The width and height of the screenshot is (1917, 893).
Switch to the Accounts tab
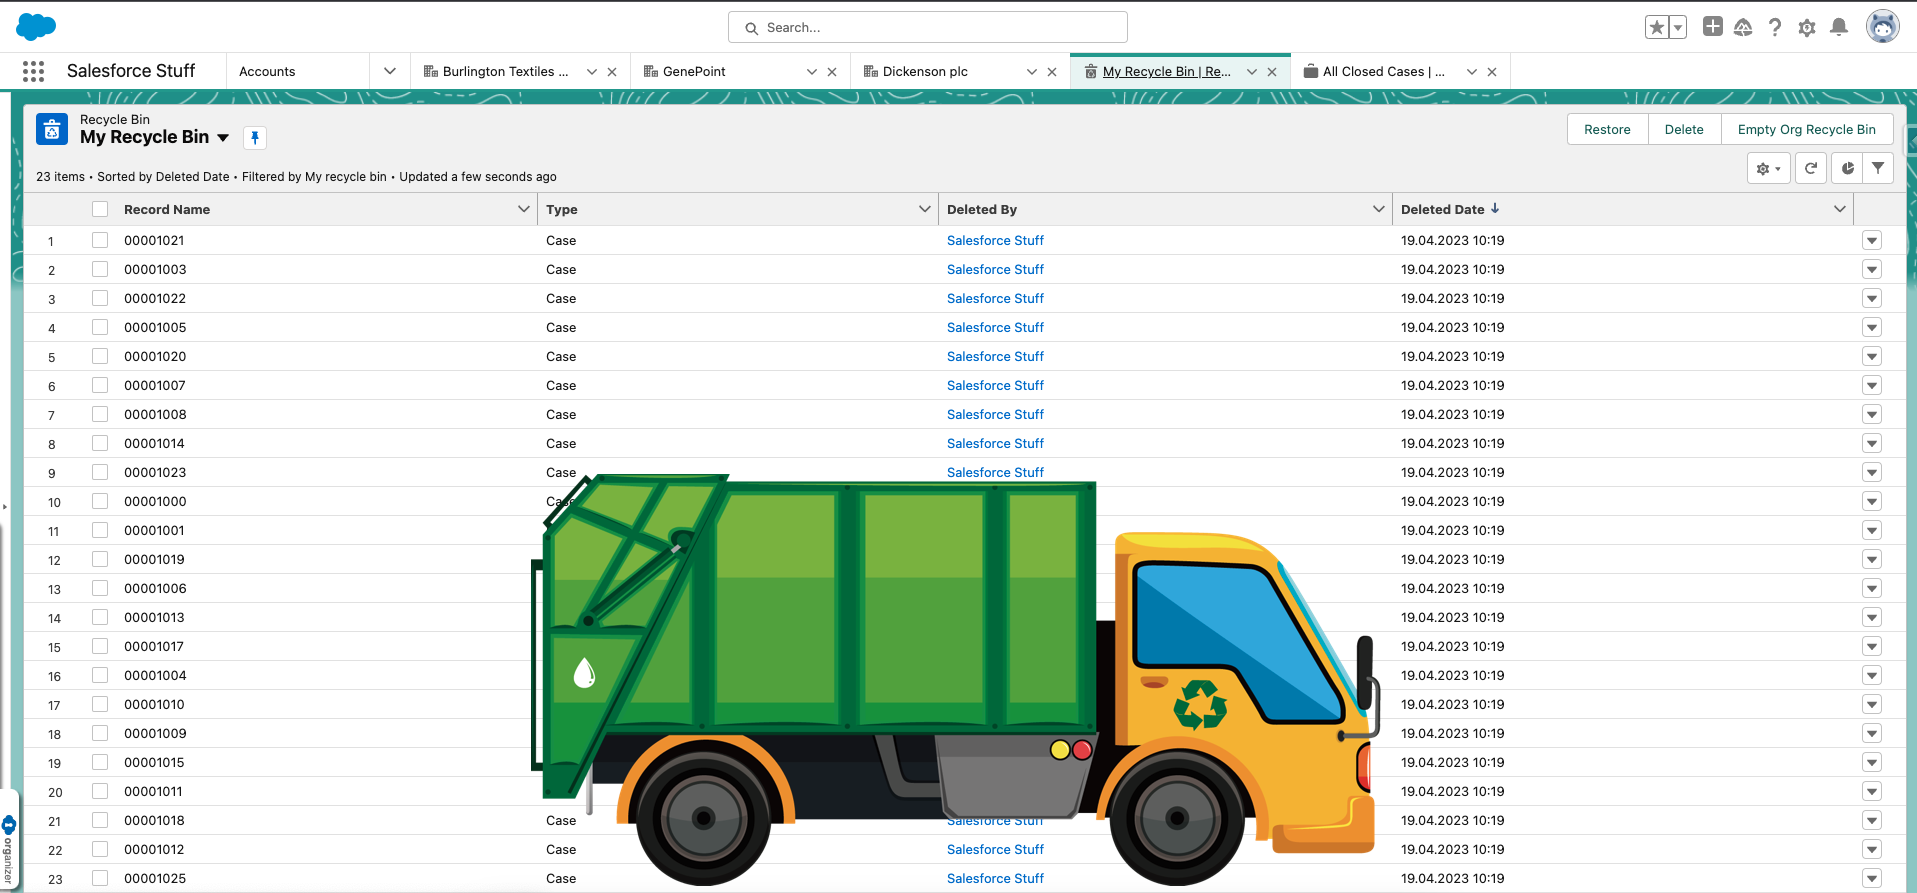click(267, 72)
